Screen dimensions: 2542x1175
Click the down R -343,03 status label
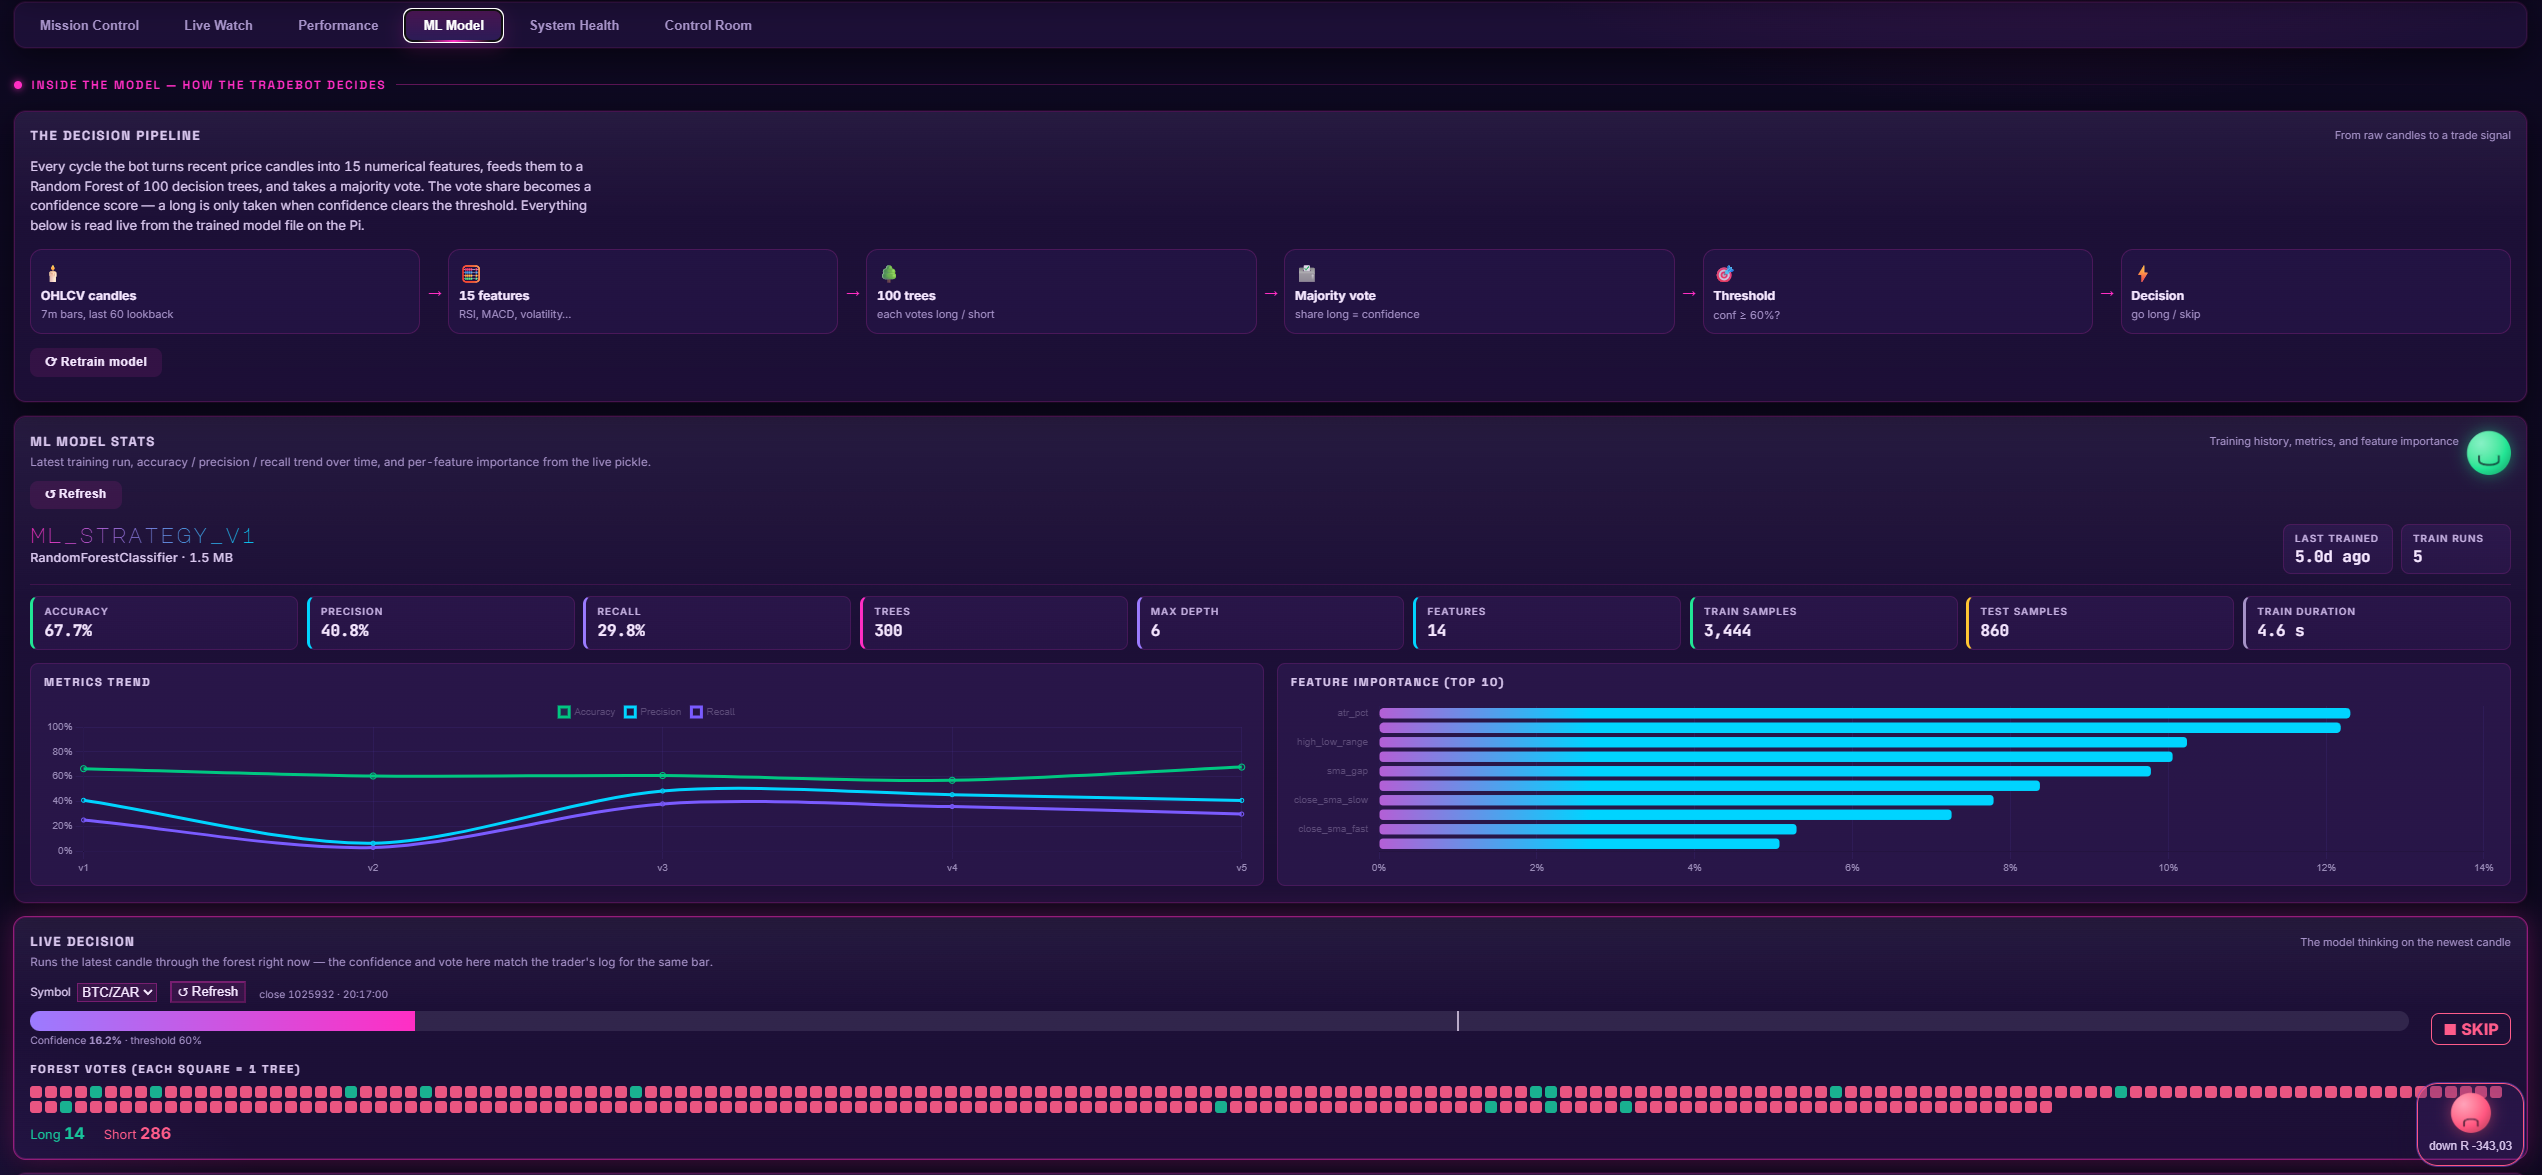point(2470,1146)
